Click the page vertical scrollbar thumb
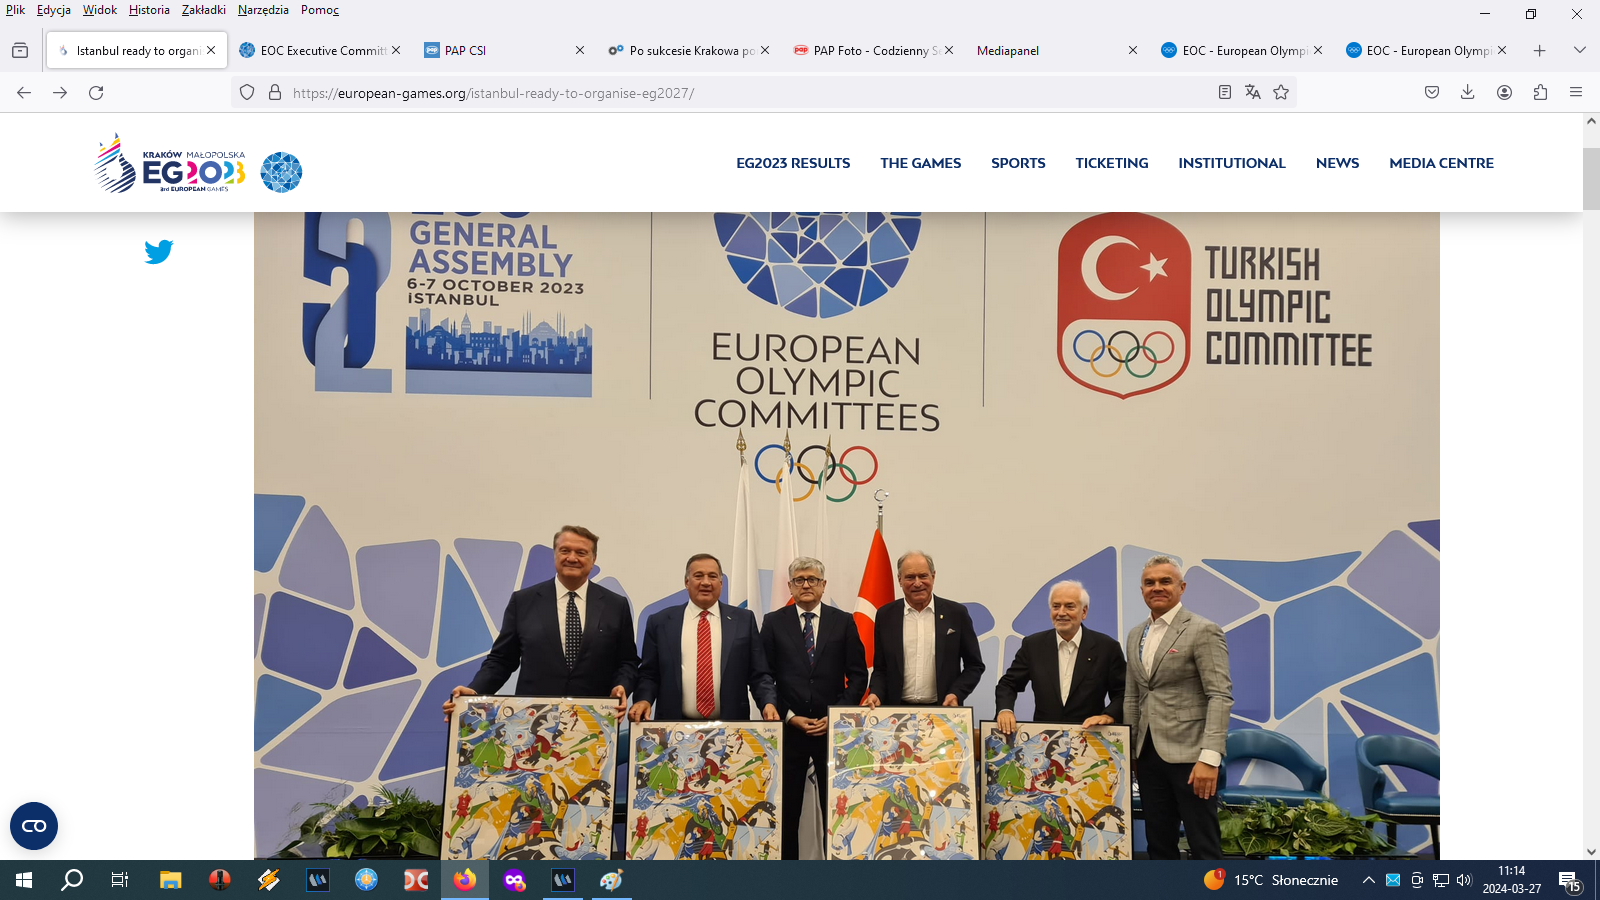The height and width of the screenshot is (900, 1600). click(x=1591, y=178)
